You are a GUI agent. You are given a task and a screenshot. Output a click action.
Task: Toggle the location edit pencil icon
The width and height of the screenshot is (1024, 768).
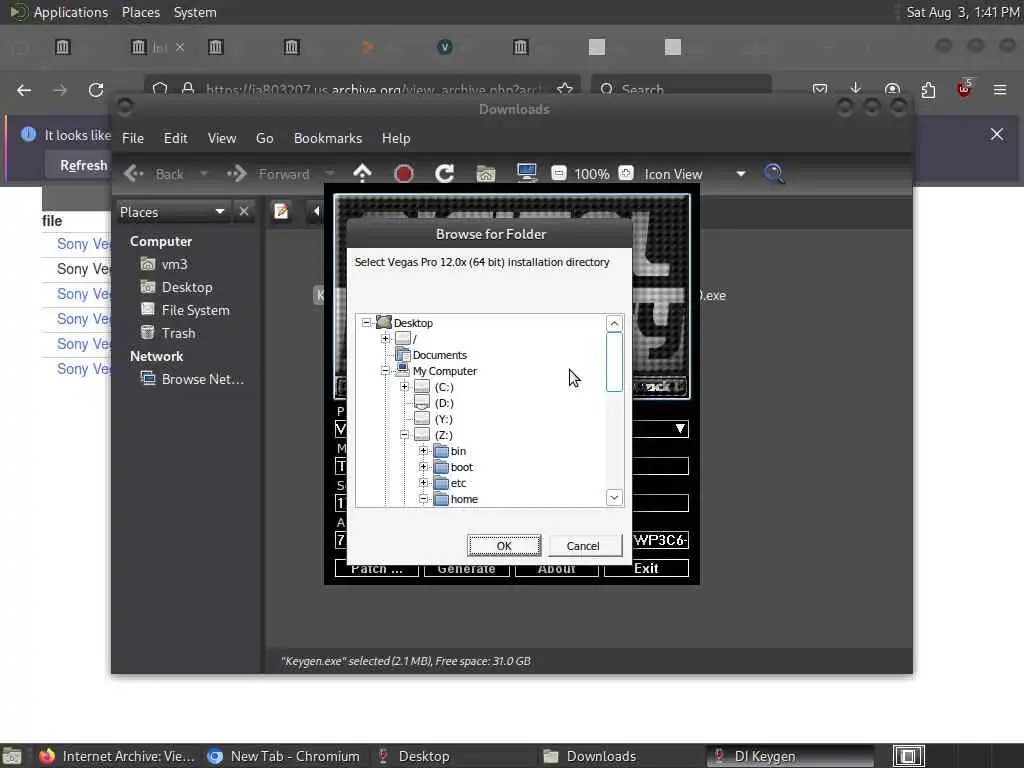pyautogui.click(x=281, y=211)
